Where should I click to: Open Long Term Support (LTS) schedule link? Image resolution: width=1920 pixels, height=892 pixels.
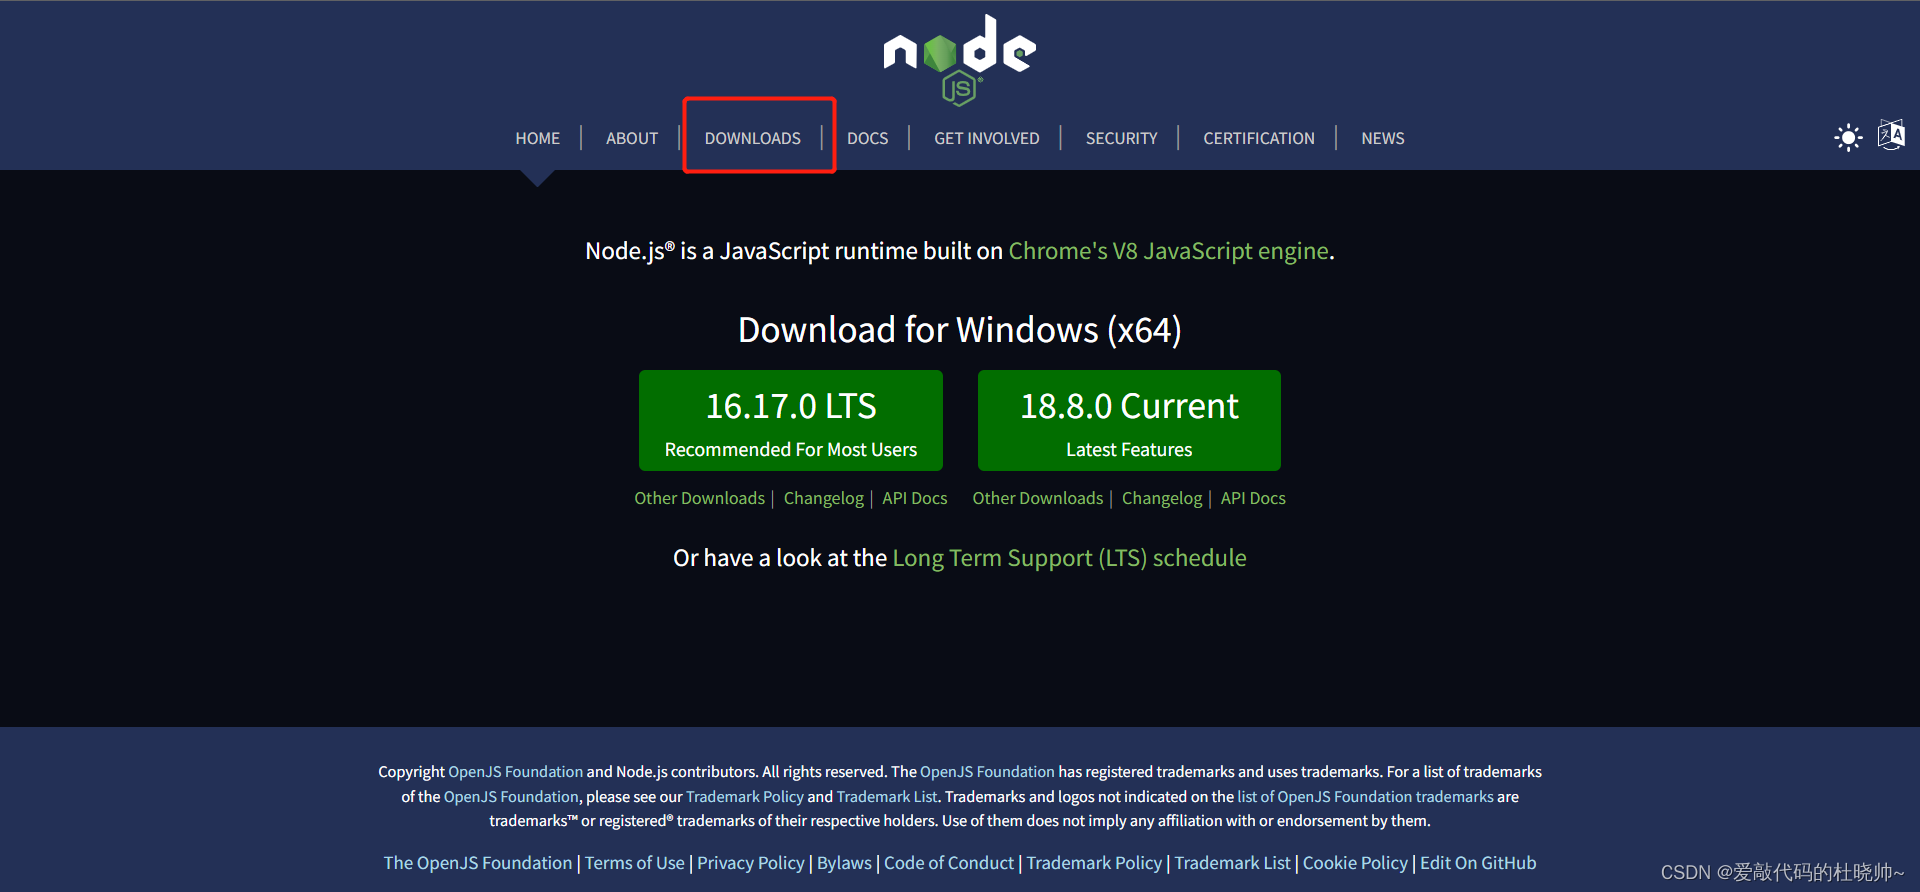[x=1069, y=558]
